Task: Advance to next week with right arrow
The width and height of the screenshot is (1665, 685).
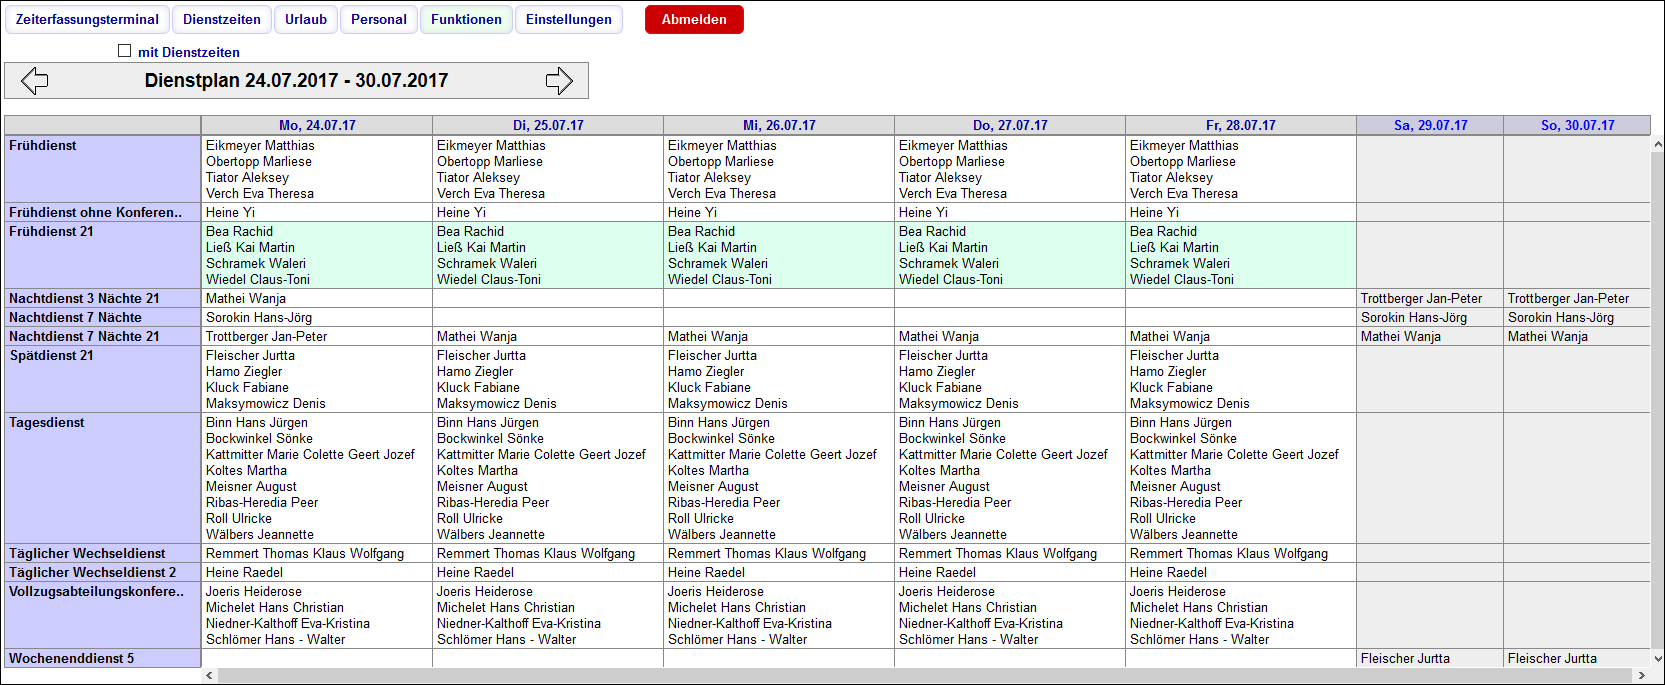Action: (x=559, y=81)
